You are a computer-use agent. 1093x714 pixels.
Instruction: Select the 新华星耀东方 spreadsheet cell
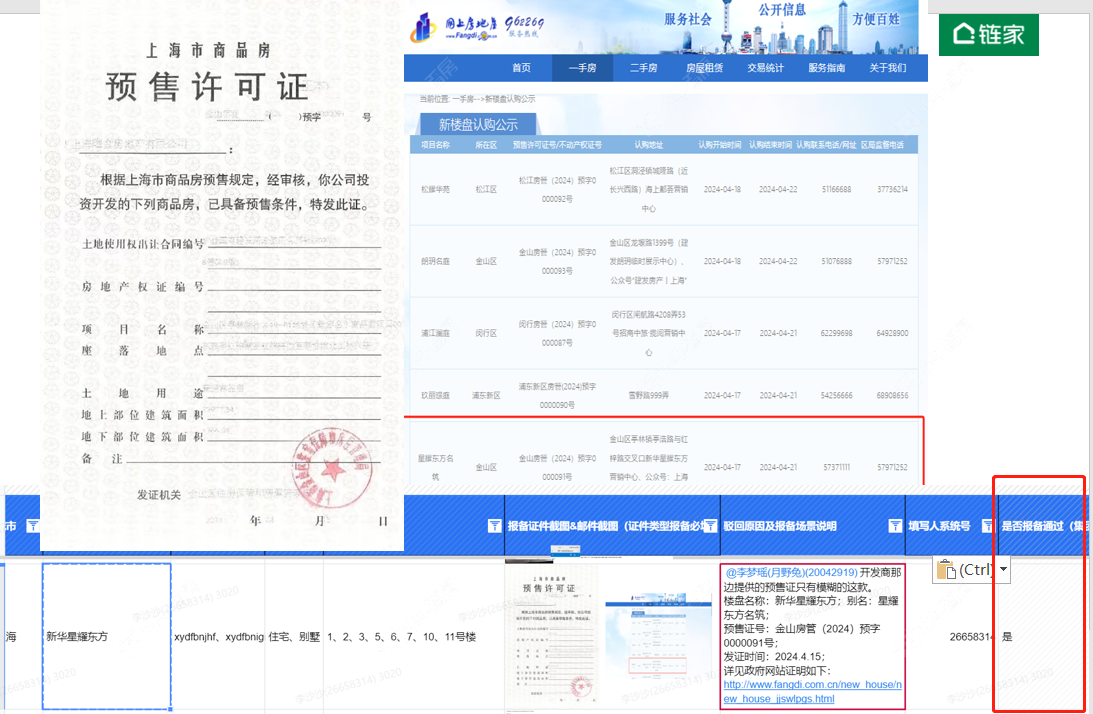(x=106, y=638)
